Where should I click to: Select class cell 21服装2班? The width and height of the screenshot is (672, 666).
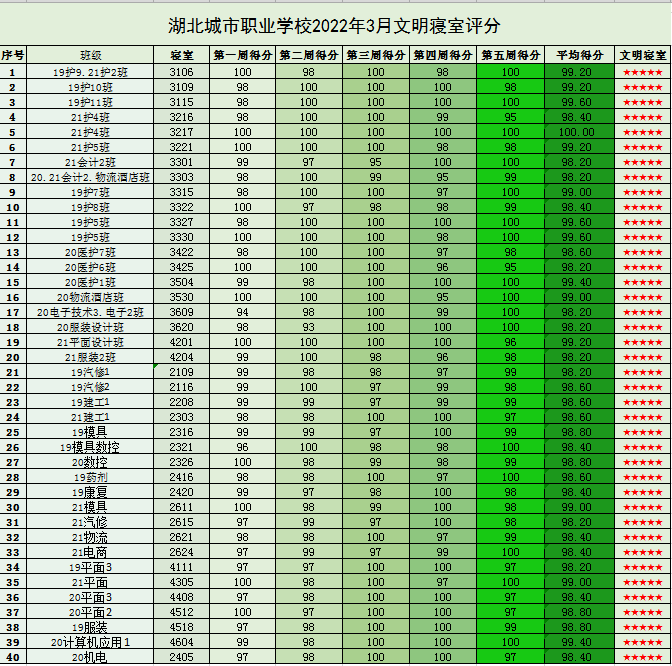pos(90,357)
